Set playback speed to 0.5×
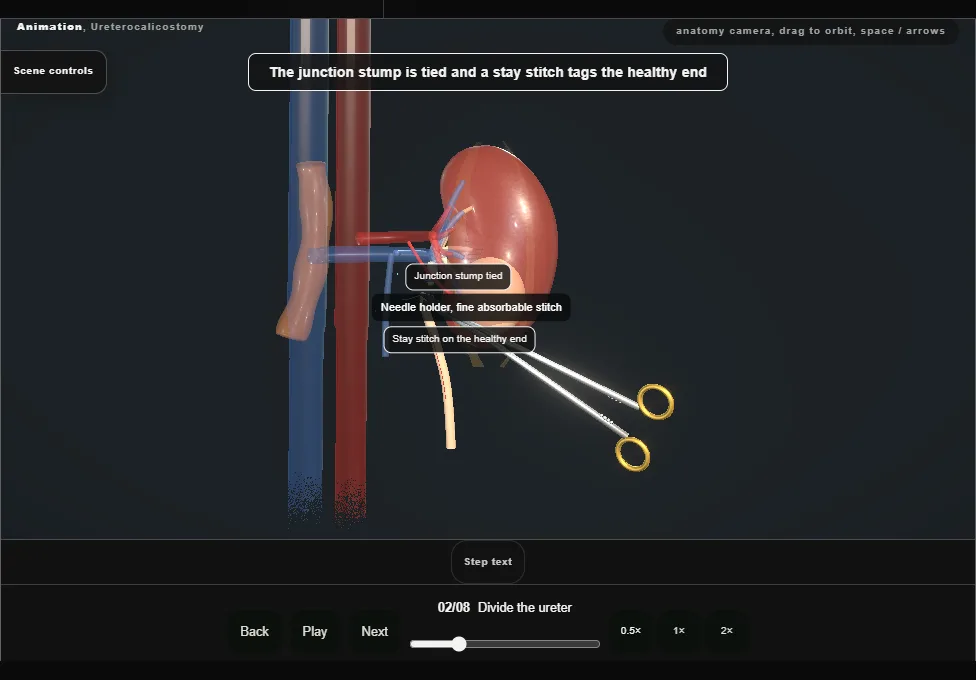 click(631, 631)
